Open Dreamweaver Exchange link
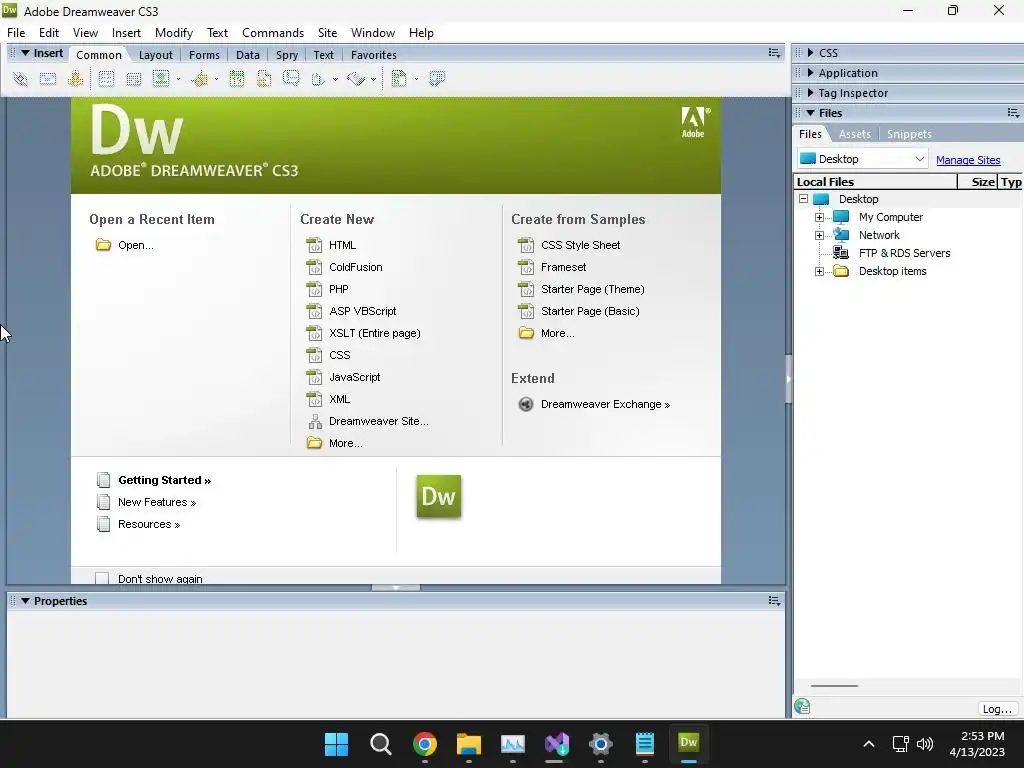The width and height of the screenshot is (1024, 768). [x=605, y=404]
